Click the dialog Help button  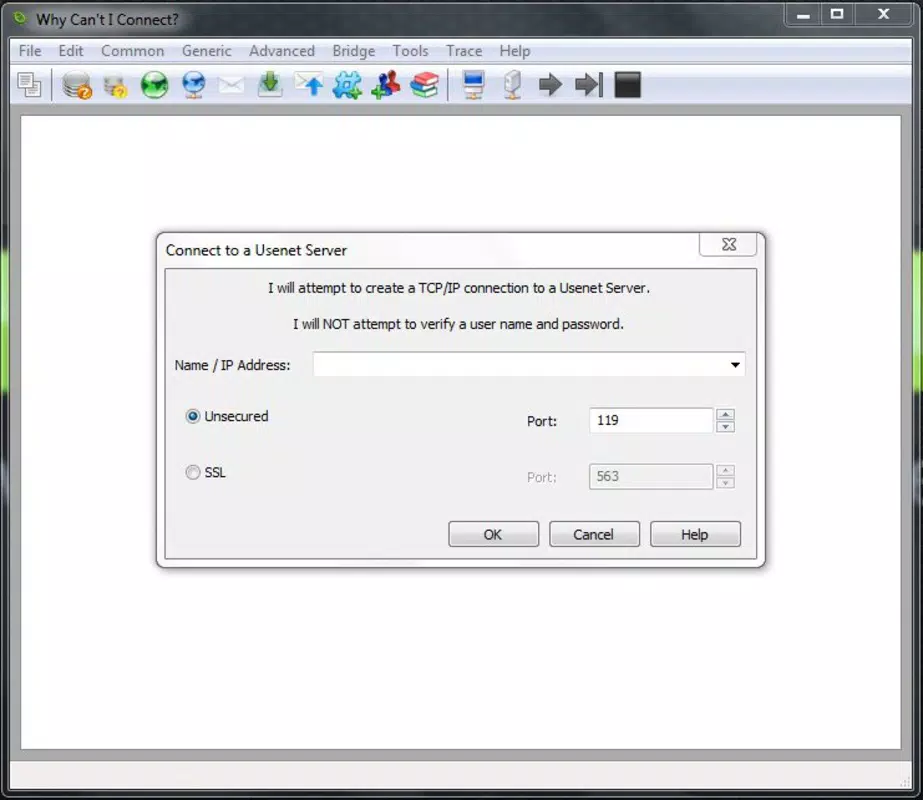(x=695, y=534)
